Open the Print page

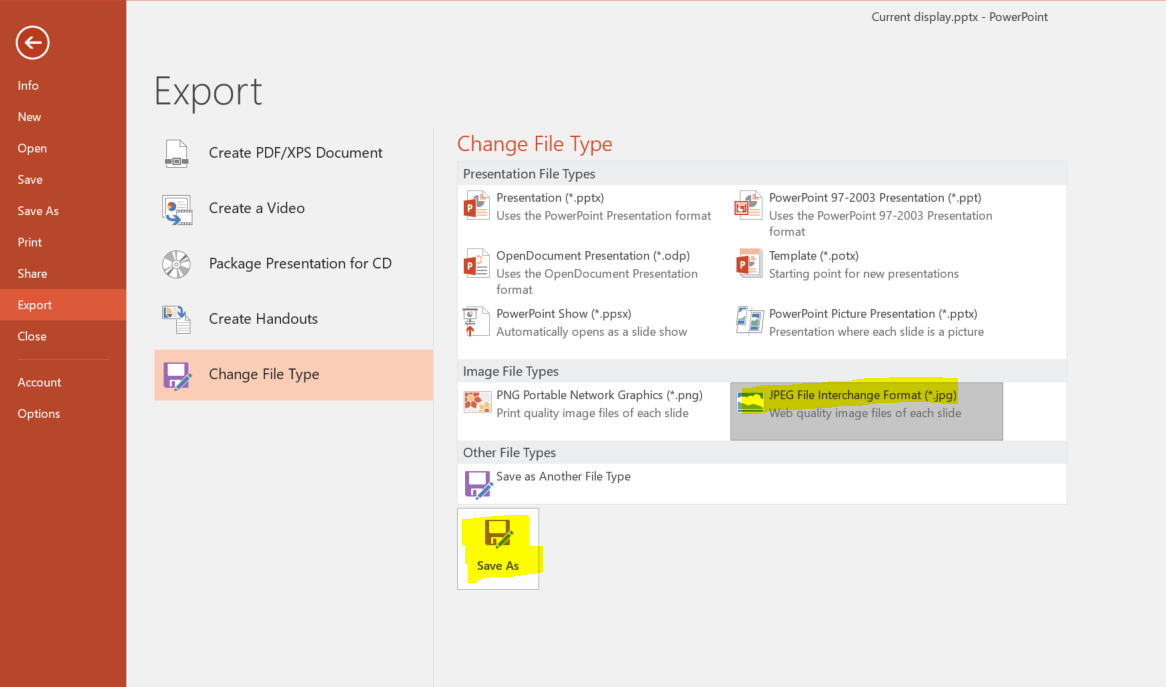click(63, 242)
